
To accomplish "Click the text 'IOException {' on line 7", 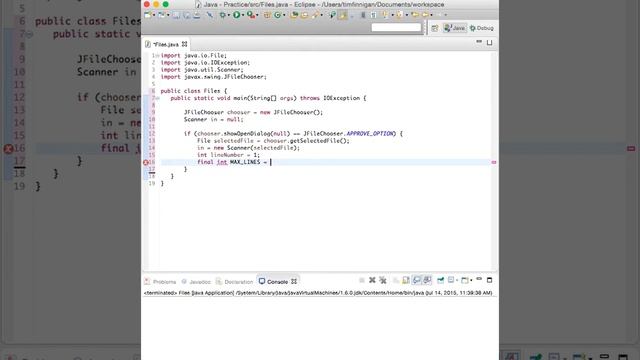I will (x=344, y=98).
